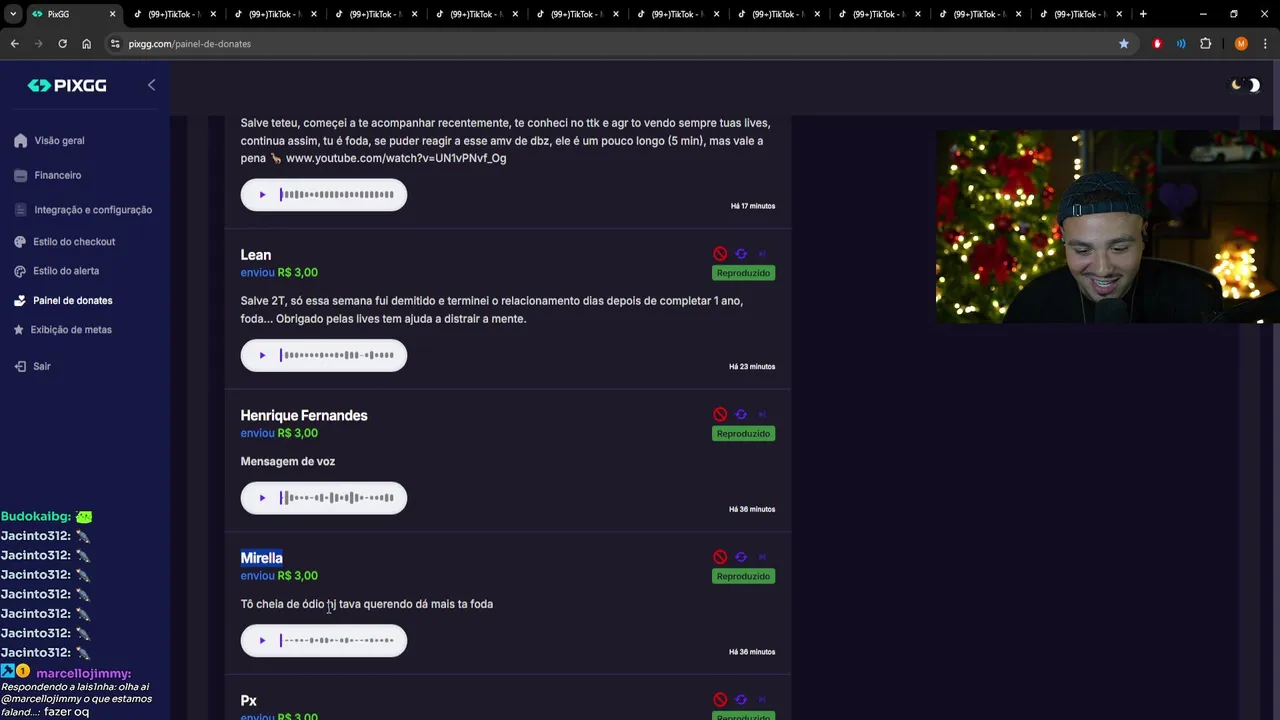This screenshot has height=720, width=1280.
Task: Replay Mirella's donation with the refresh icon
Action: tap(741, 557)
